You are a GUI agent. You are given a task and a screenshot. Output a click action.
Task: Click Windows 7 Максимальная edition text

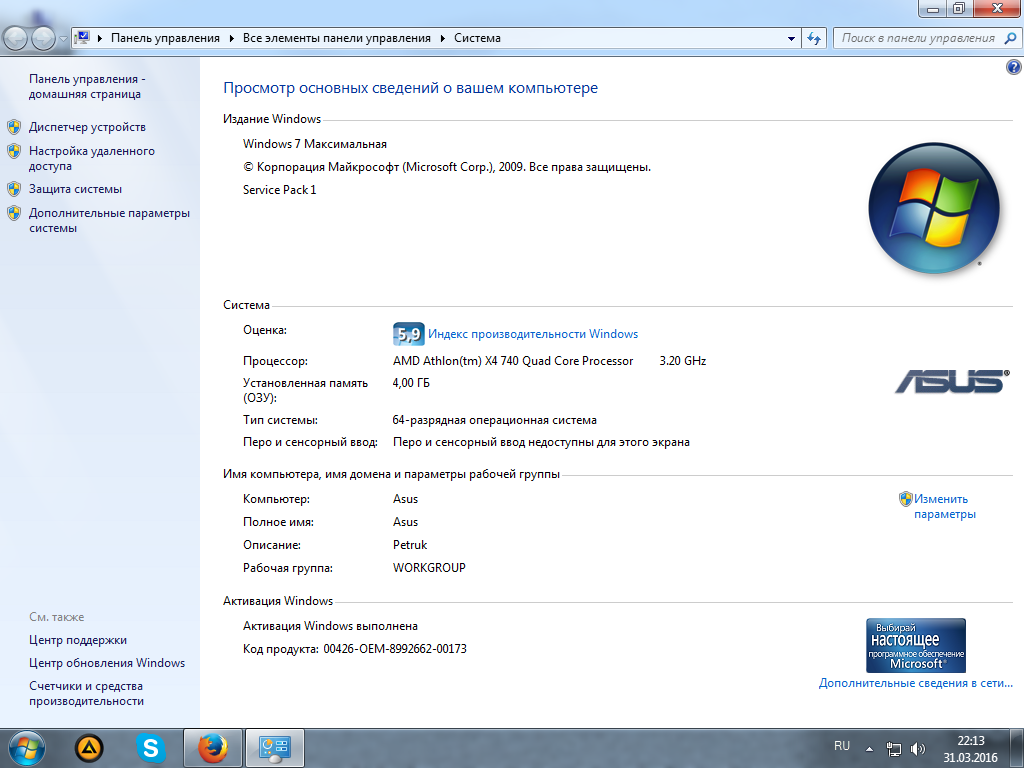pos(315,144)
